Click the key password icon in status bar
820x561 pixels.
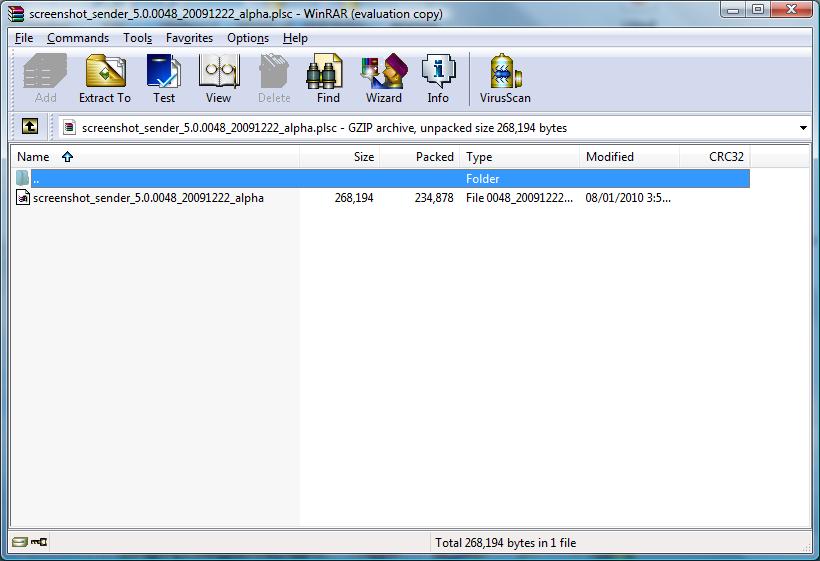pos(39,542)
